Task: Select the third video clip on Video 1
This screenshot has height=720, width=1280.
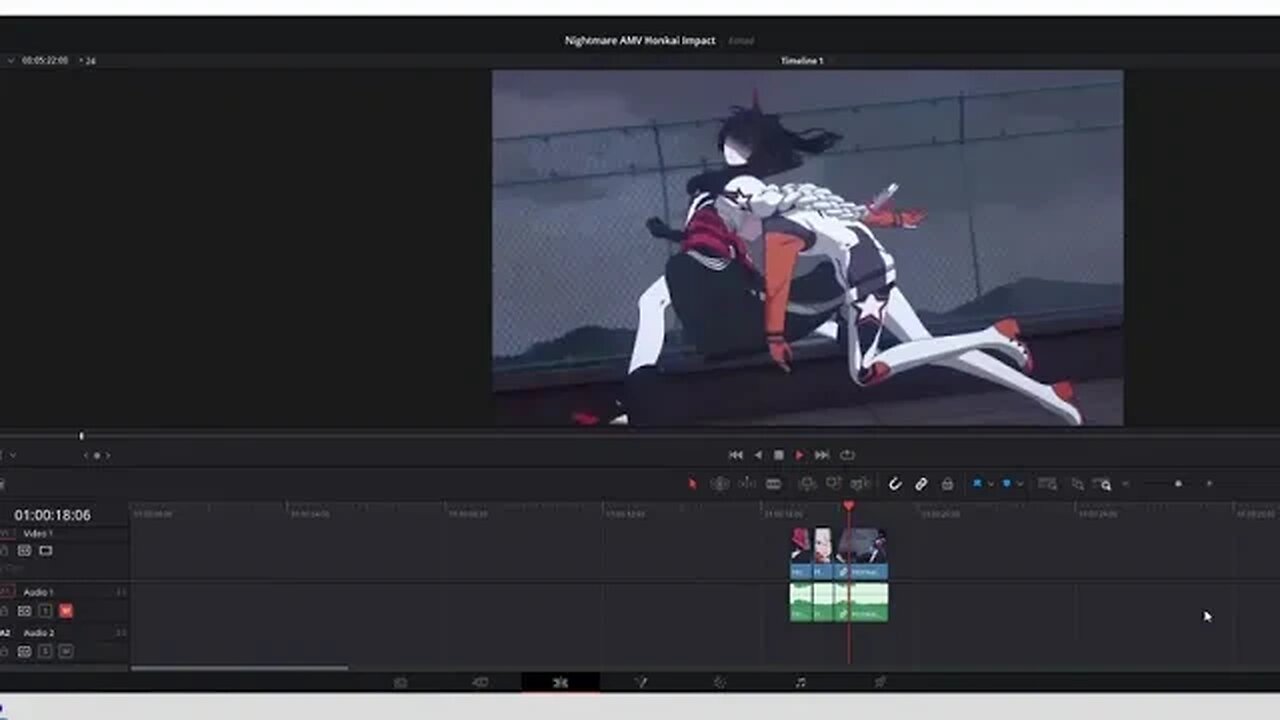Action: [x=862, y=553]
